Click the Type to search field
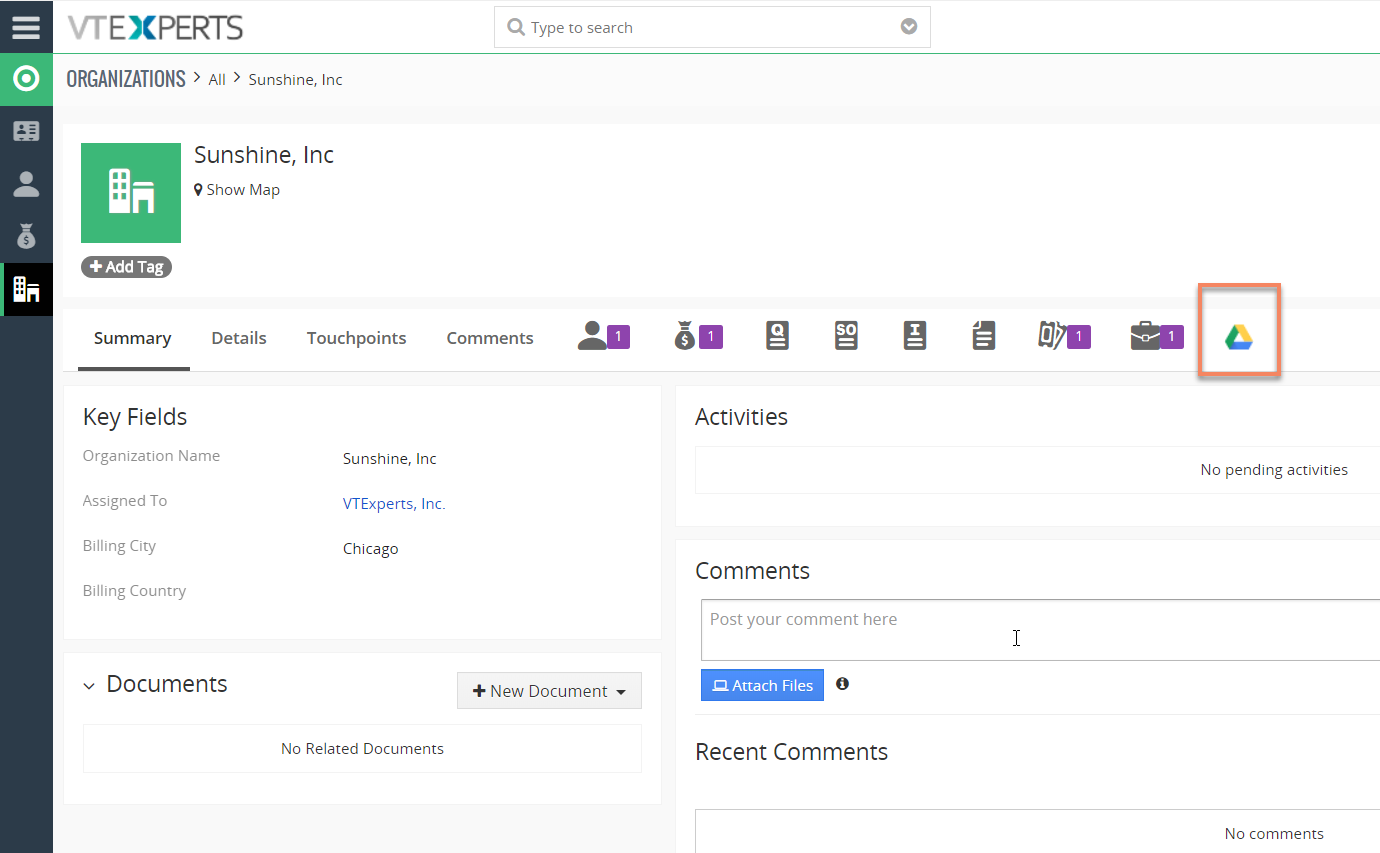1380x853 pixels. (712, 28)
